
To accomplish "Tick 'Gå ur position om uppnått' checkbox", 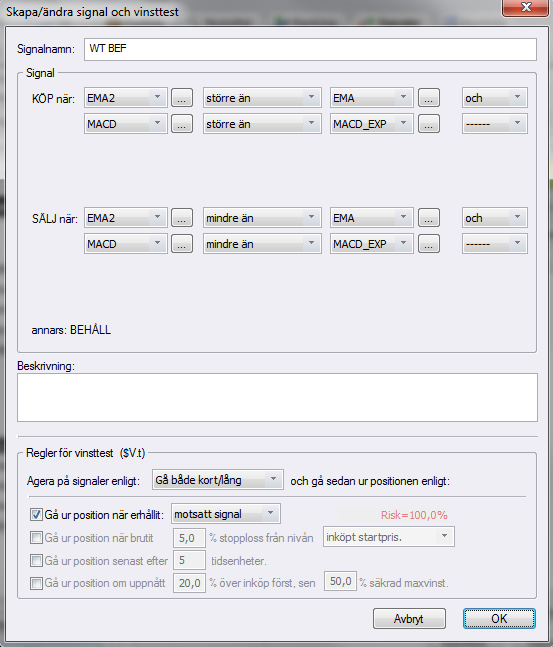I will pyautogui.click(x=36, y=583).
